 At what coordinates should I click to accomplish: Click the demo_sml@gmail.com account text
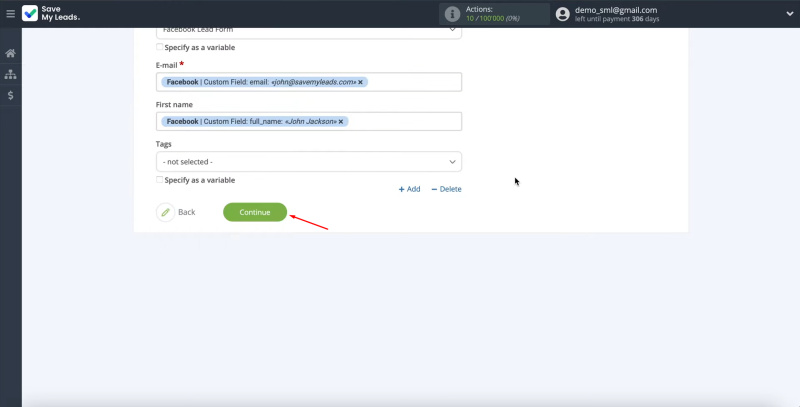(x=616, y=10)
